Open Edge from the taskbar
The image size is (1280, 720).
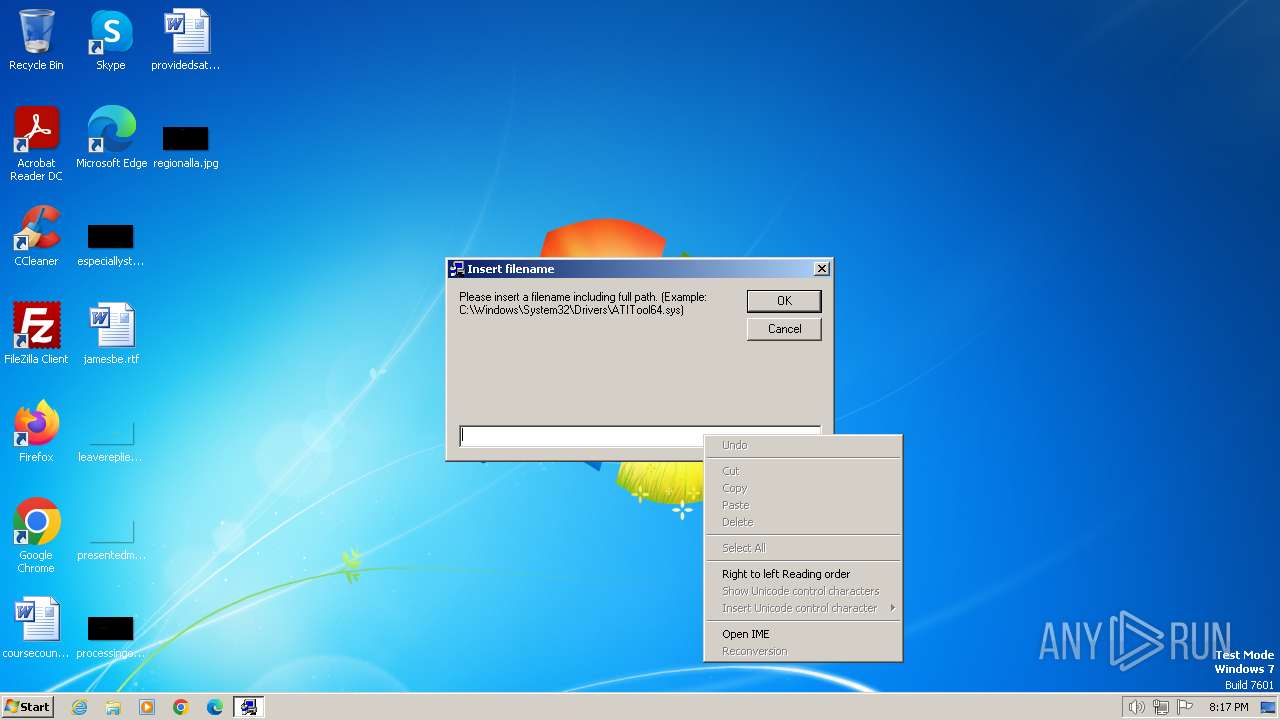(x=215, y=707)
